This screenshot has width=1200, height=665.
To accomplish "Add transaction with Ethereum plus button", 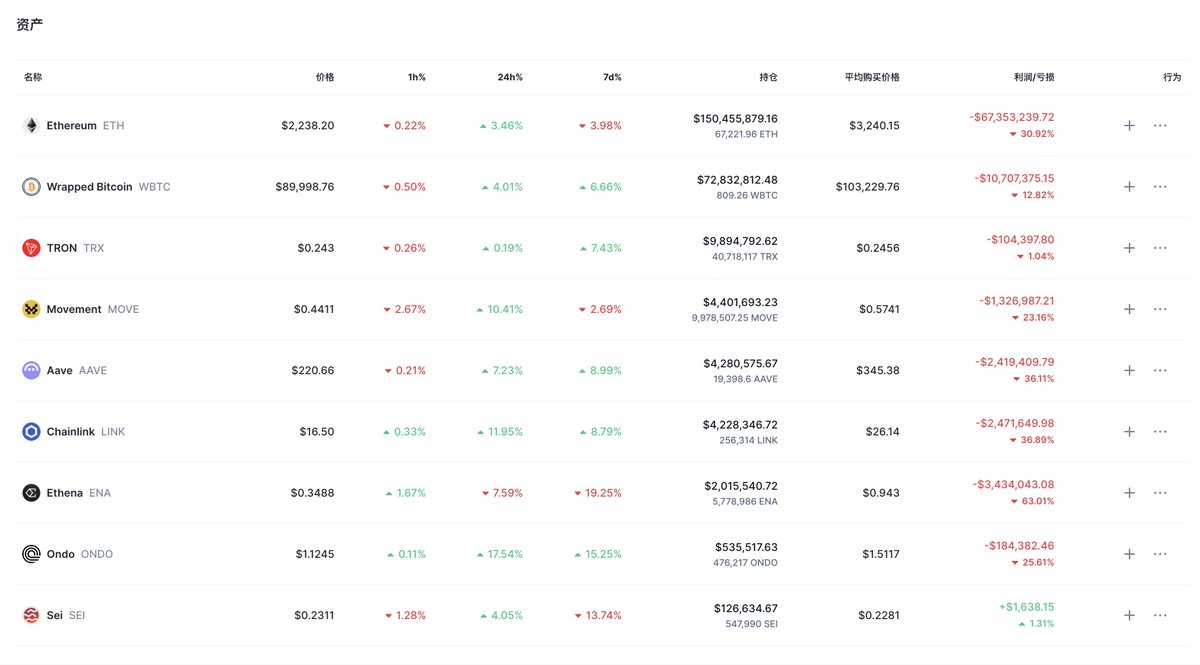I will pyautogui.click(x=1129, y=126).
